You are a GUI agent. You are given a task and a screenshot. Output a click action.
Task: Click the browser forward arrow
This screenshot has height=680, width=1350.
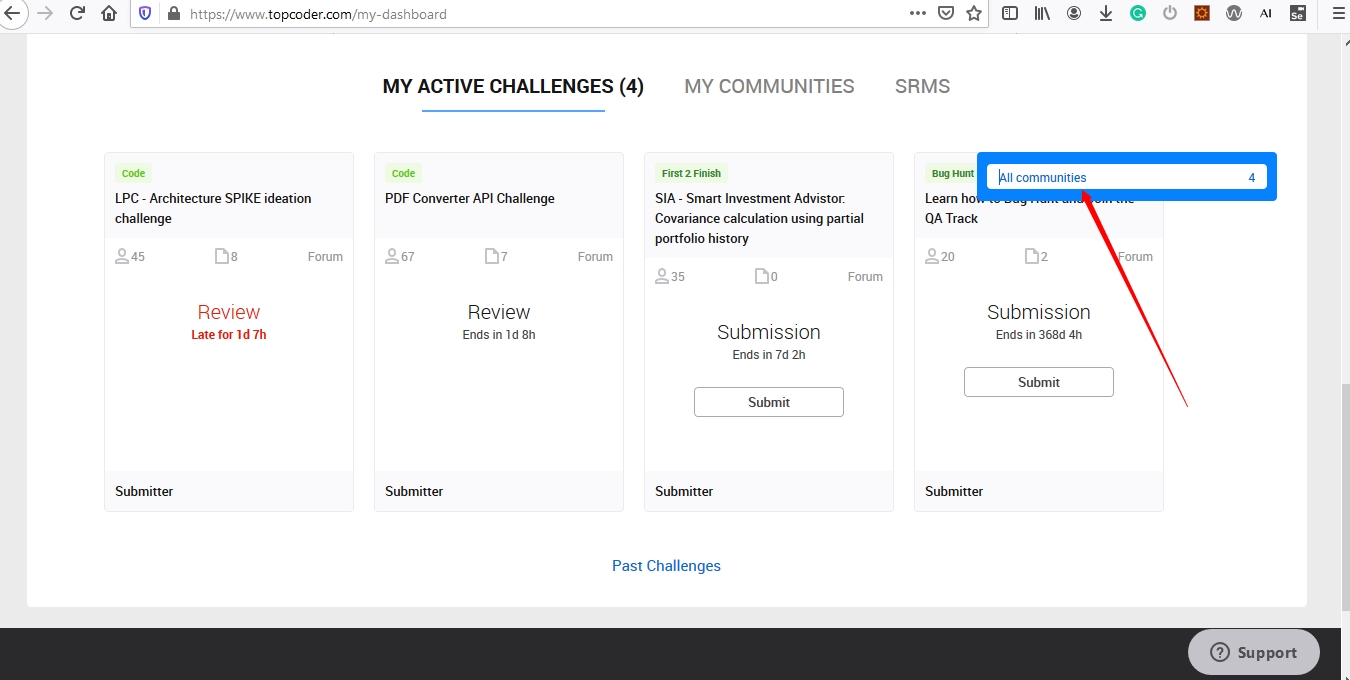click(45, 14)
